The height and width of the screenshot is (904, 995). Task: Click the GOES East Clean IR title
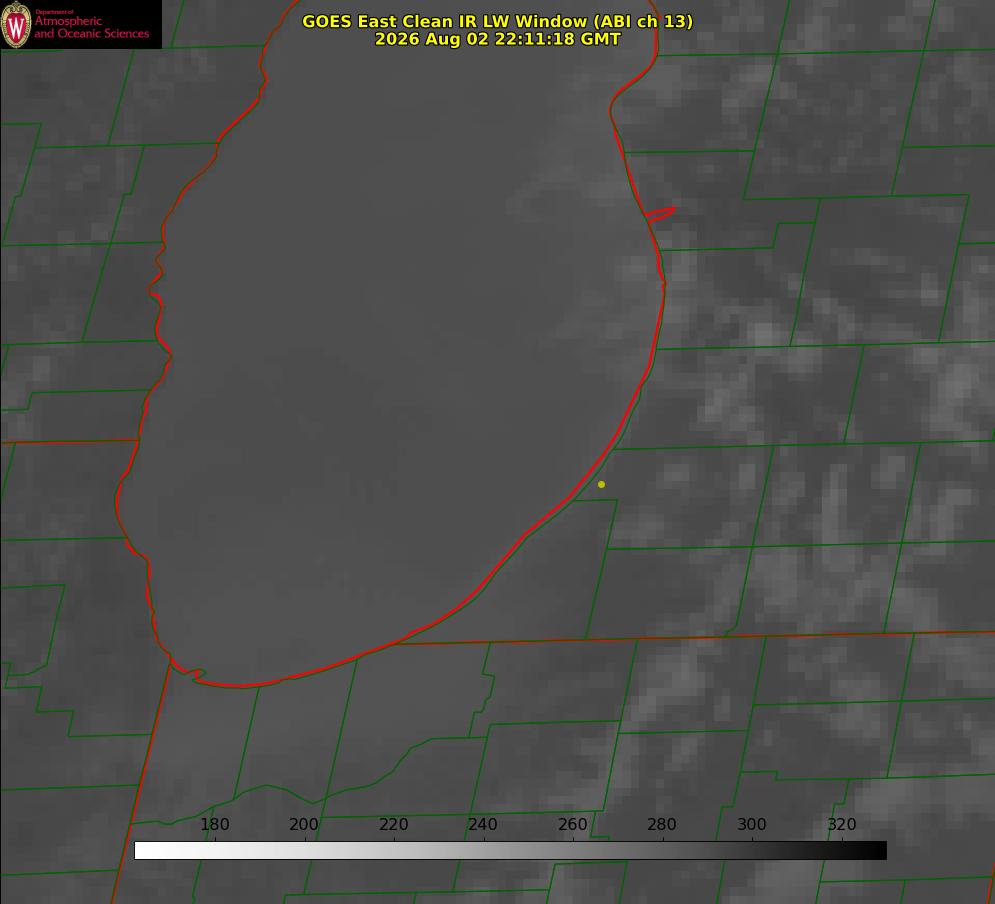498,21
